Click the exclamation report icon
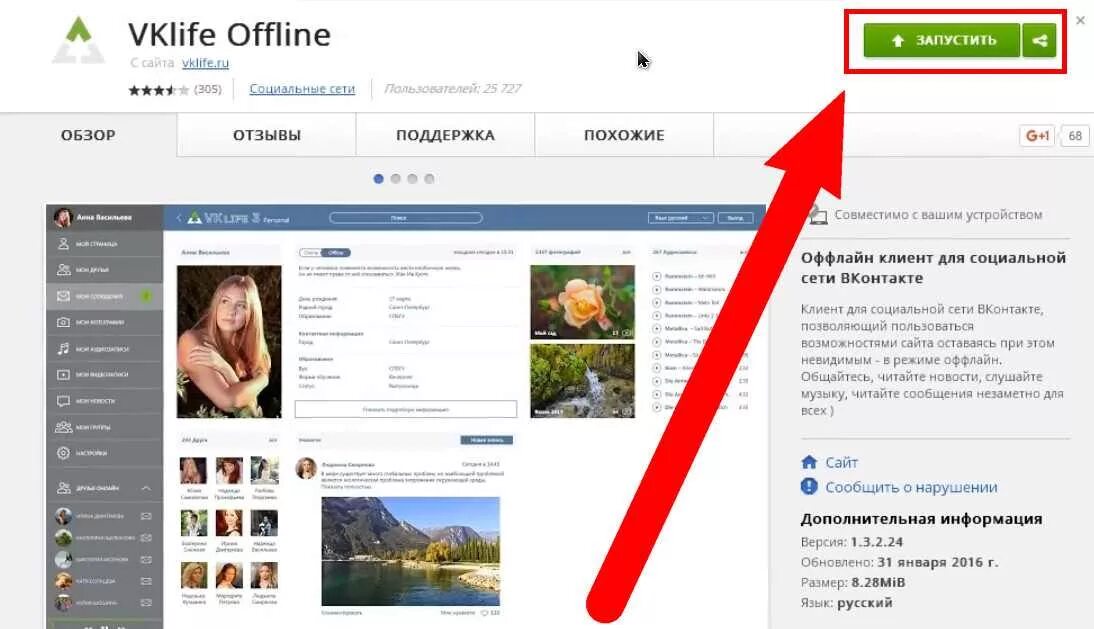Screen dimensions: 1094x629 coord(809,486)
